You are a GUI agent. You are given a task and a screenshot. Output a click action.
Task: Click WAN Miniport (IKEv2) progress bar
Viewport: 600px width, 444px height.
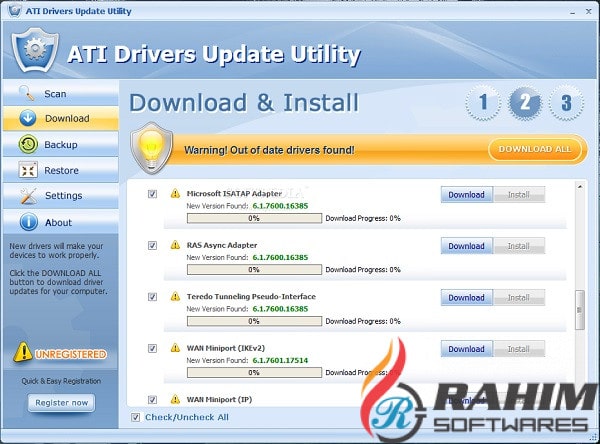pos(254,372)
